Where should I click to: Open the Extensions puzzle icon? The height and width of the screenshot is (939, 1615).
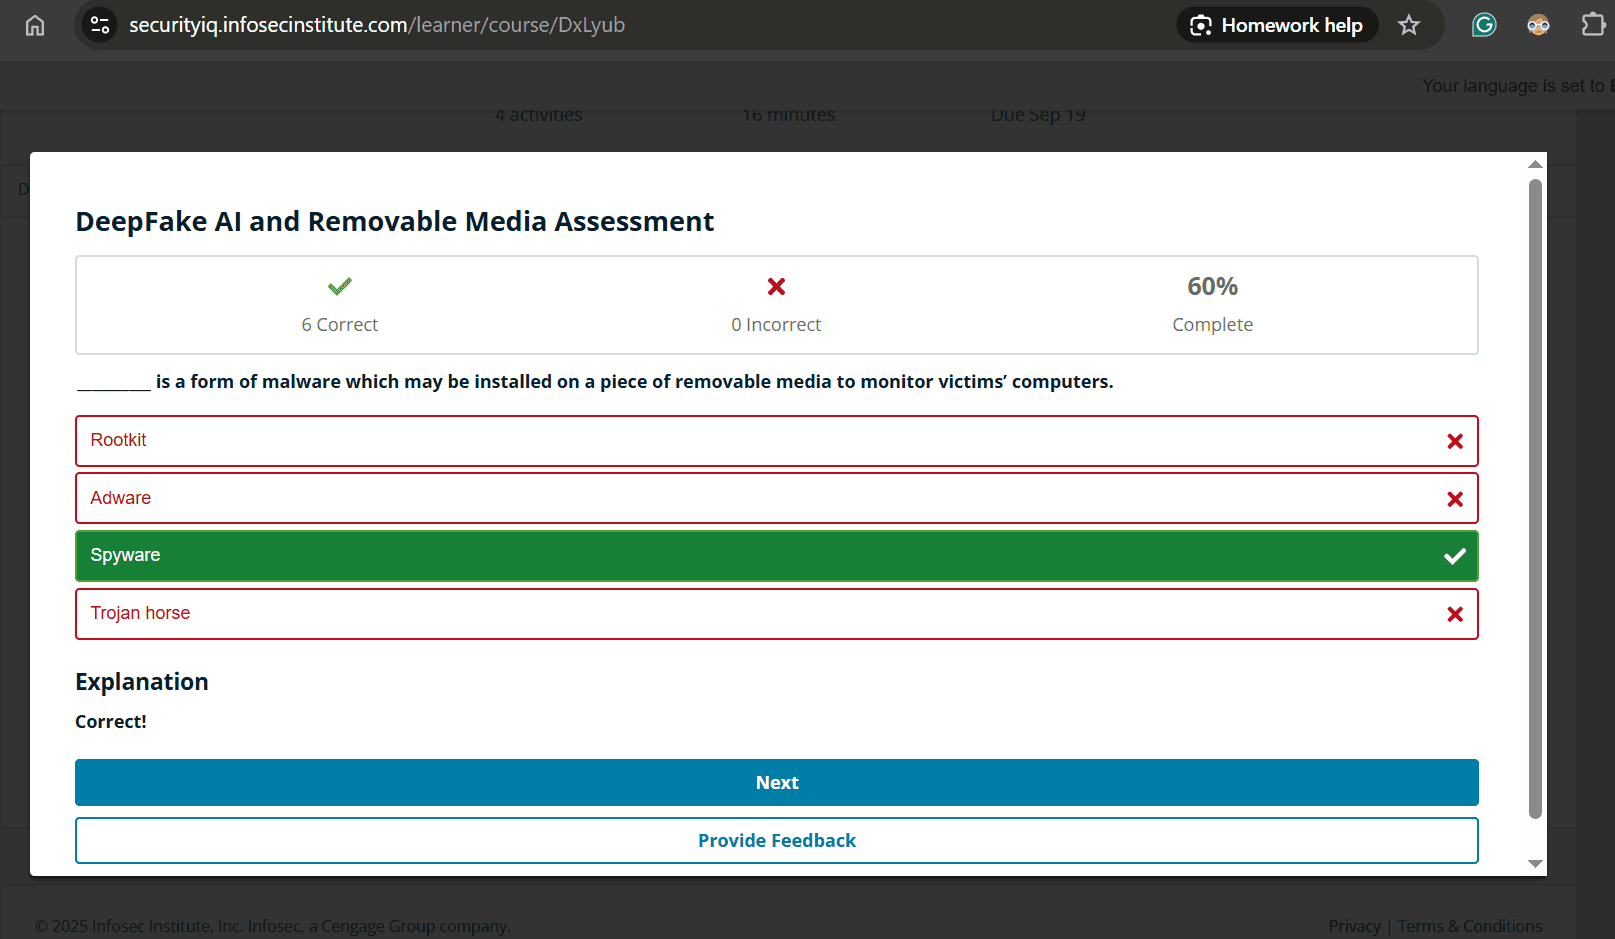pyautogui.click(x=1593, y=25)
